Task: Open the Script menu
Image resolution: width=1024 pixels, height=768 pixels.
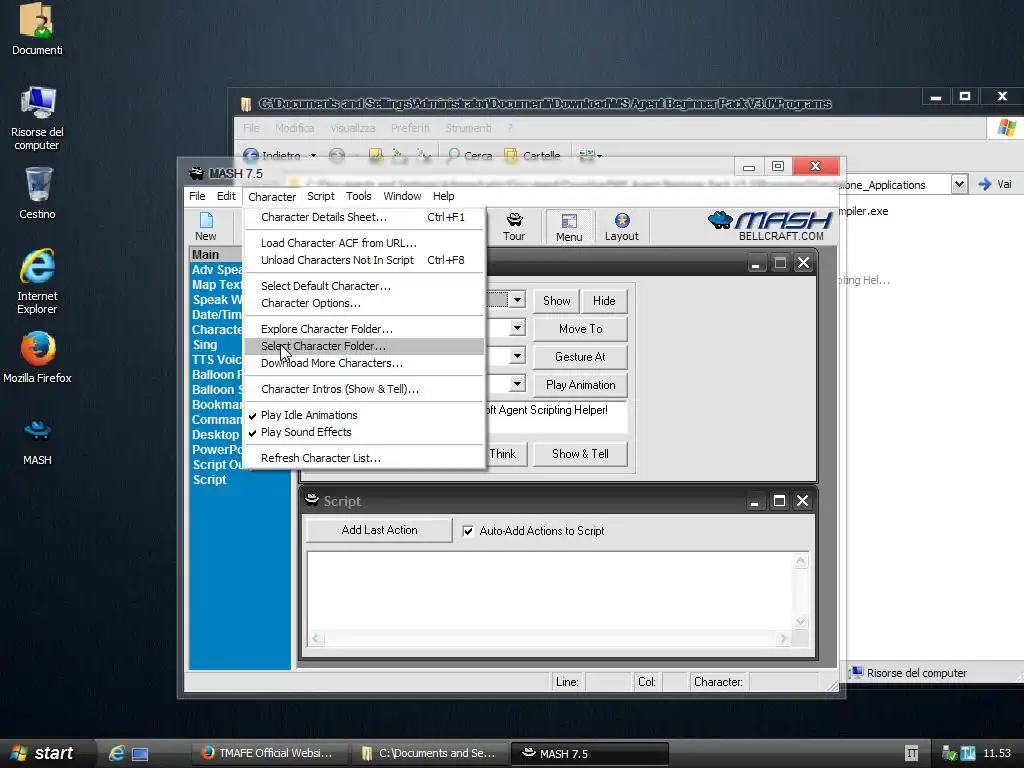Action: [x=321, y=196]
